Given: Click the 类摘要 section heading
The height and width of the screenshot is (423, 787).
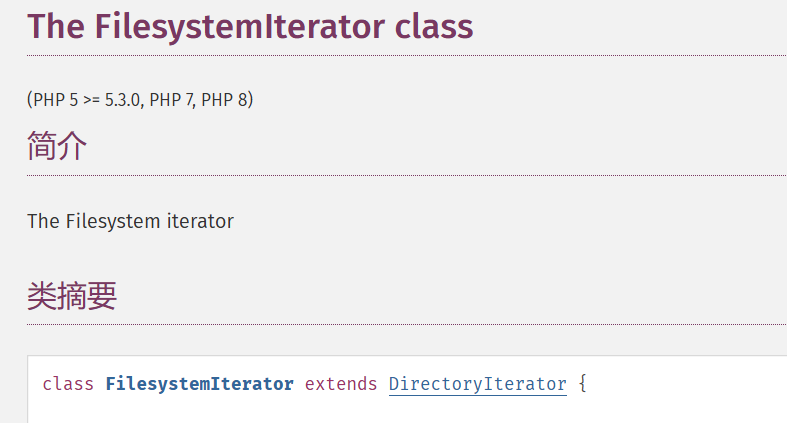Looking at the screenshot, I should pyautogui.click(x=72, y=296).
